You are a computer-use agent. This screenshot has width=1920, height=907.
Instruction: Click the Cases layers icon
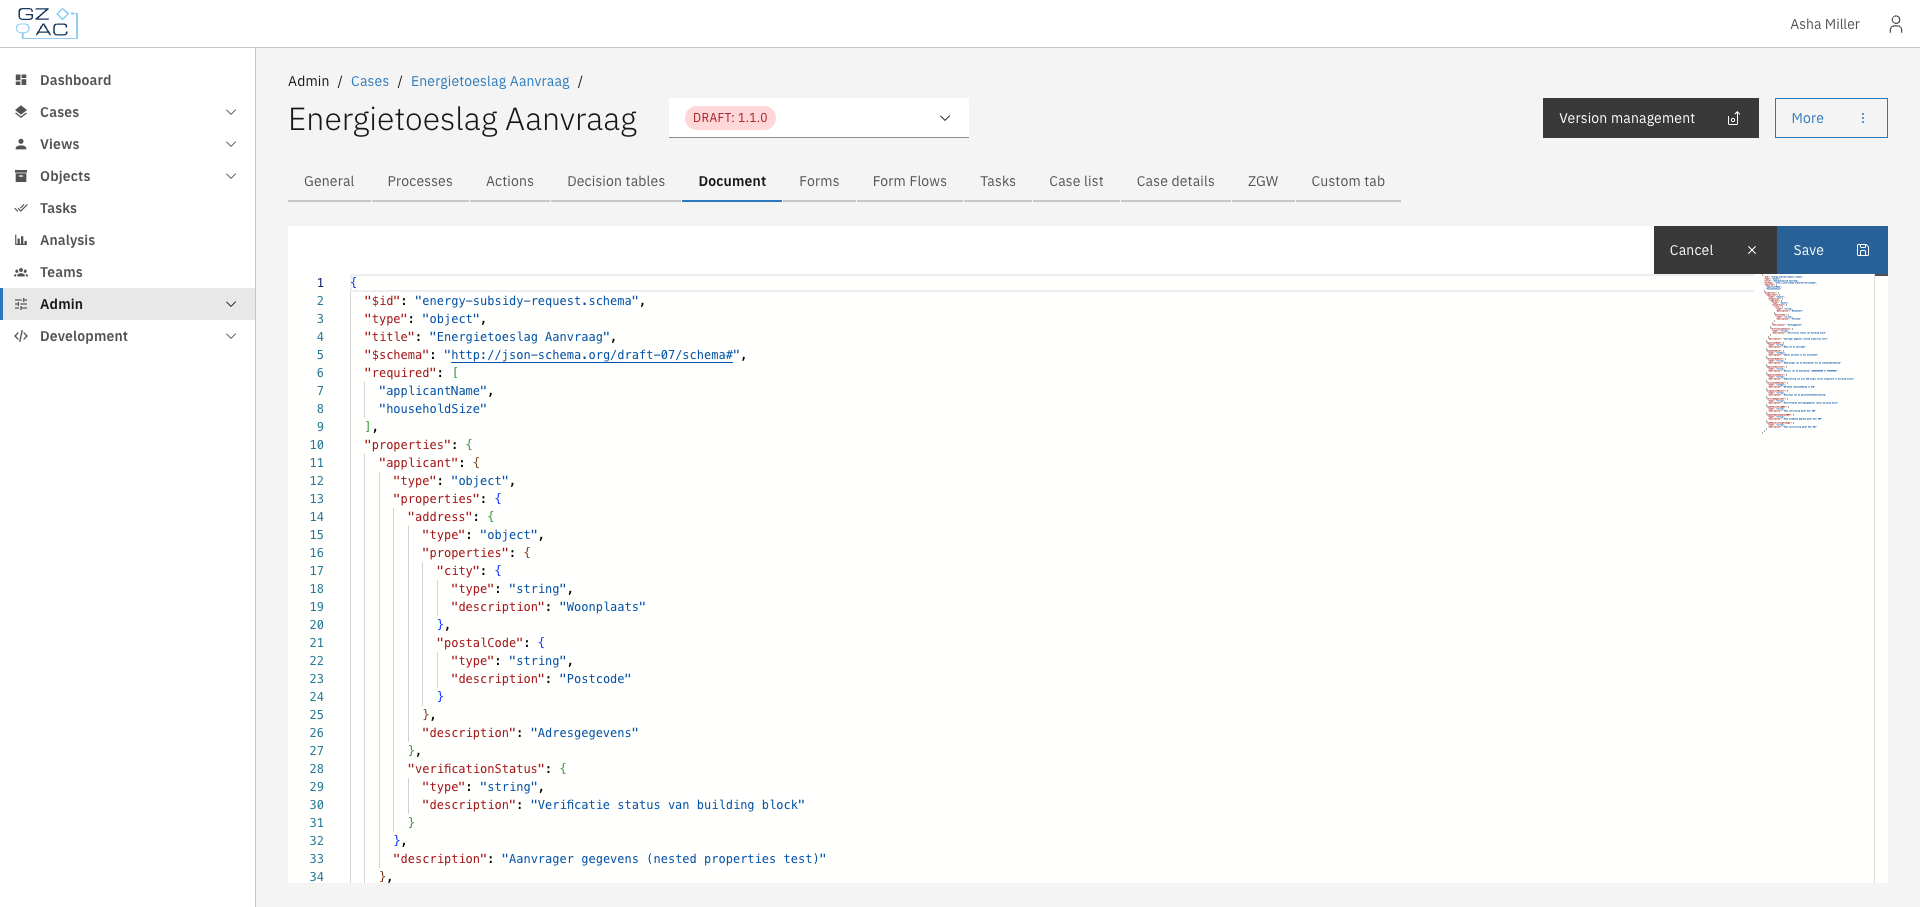pos(21,112)
